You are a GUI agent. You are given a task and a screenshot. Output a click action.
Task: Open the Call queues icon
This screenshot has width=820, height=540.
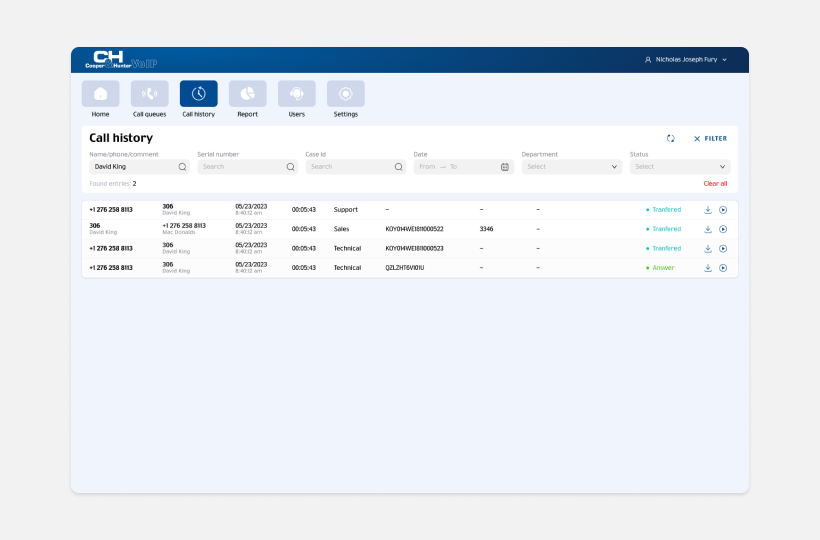pos(149,94)
